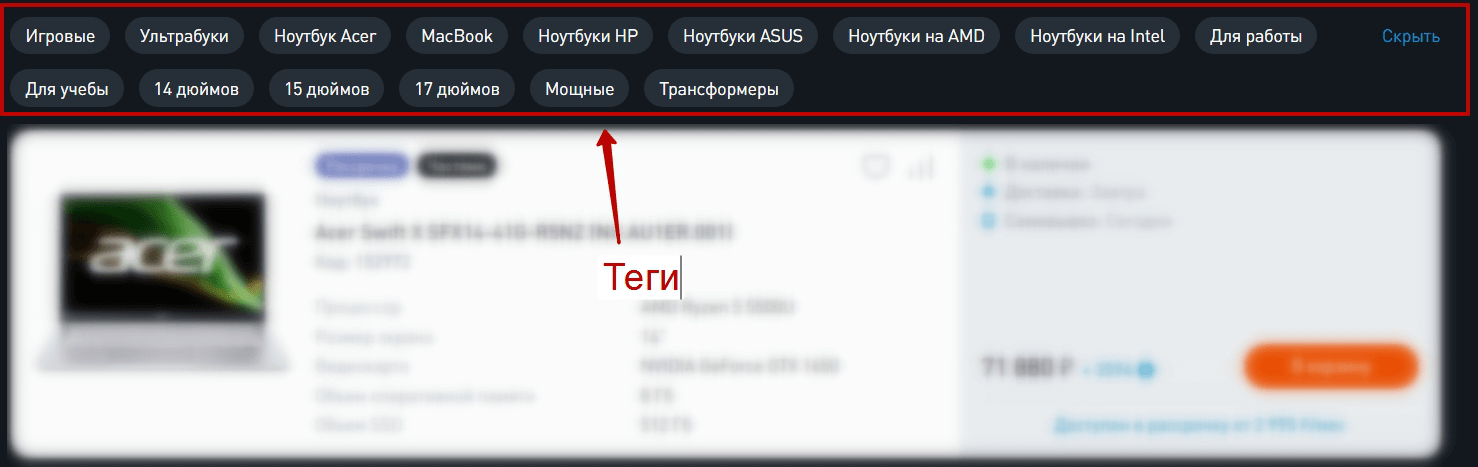Click the orange add-to-cart button

(1331, 367)
